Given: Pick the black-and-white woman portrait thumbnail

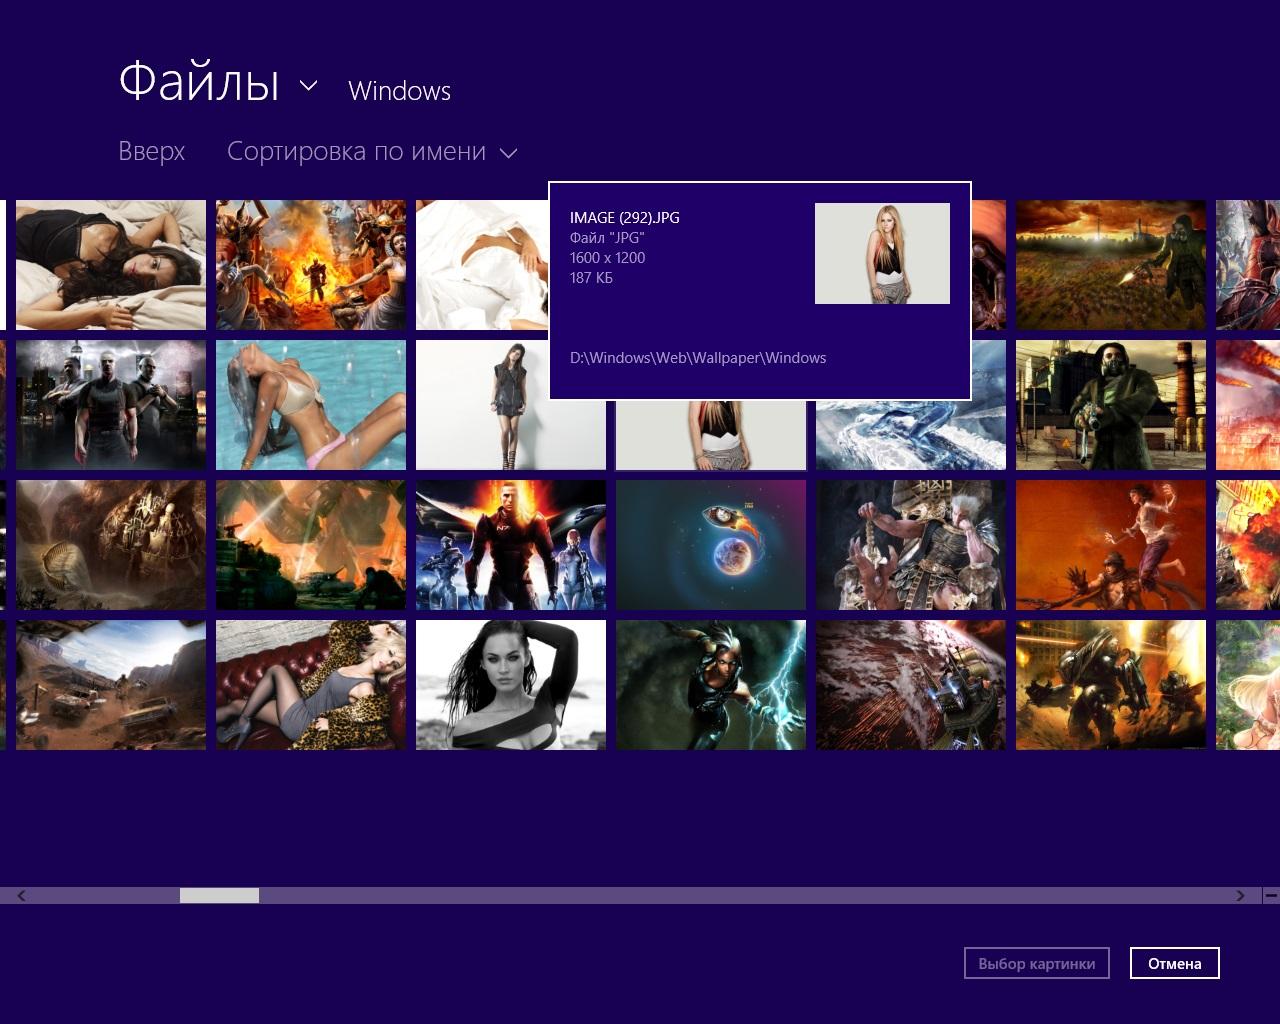Looking at the screenshot, I should 510,685.
